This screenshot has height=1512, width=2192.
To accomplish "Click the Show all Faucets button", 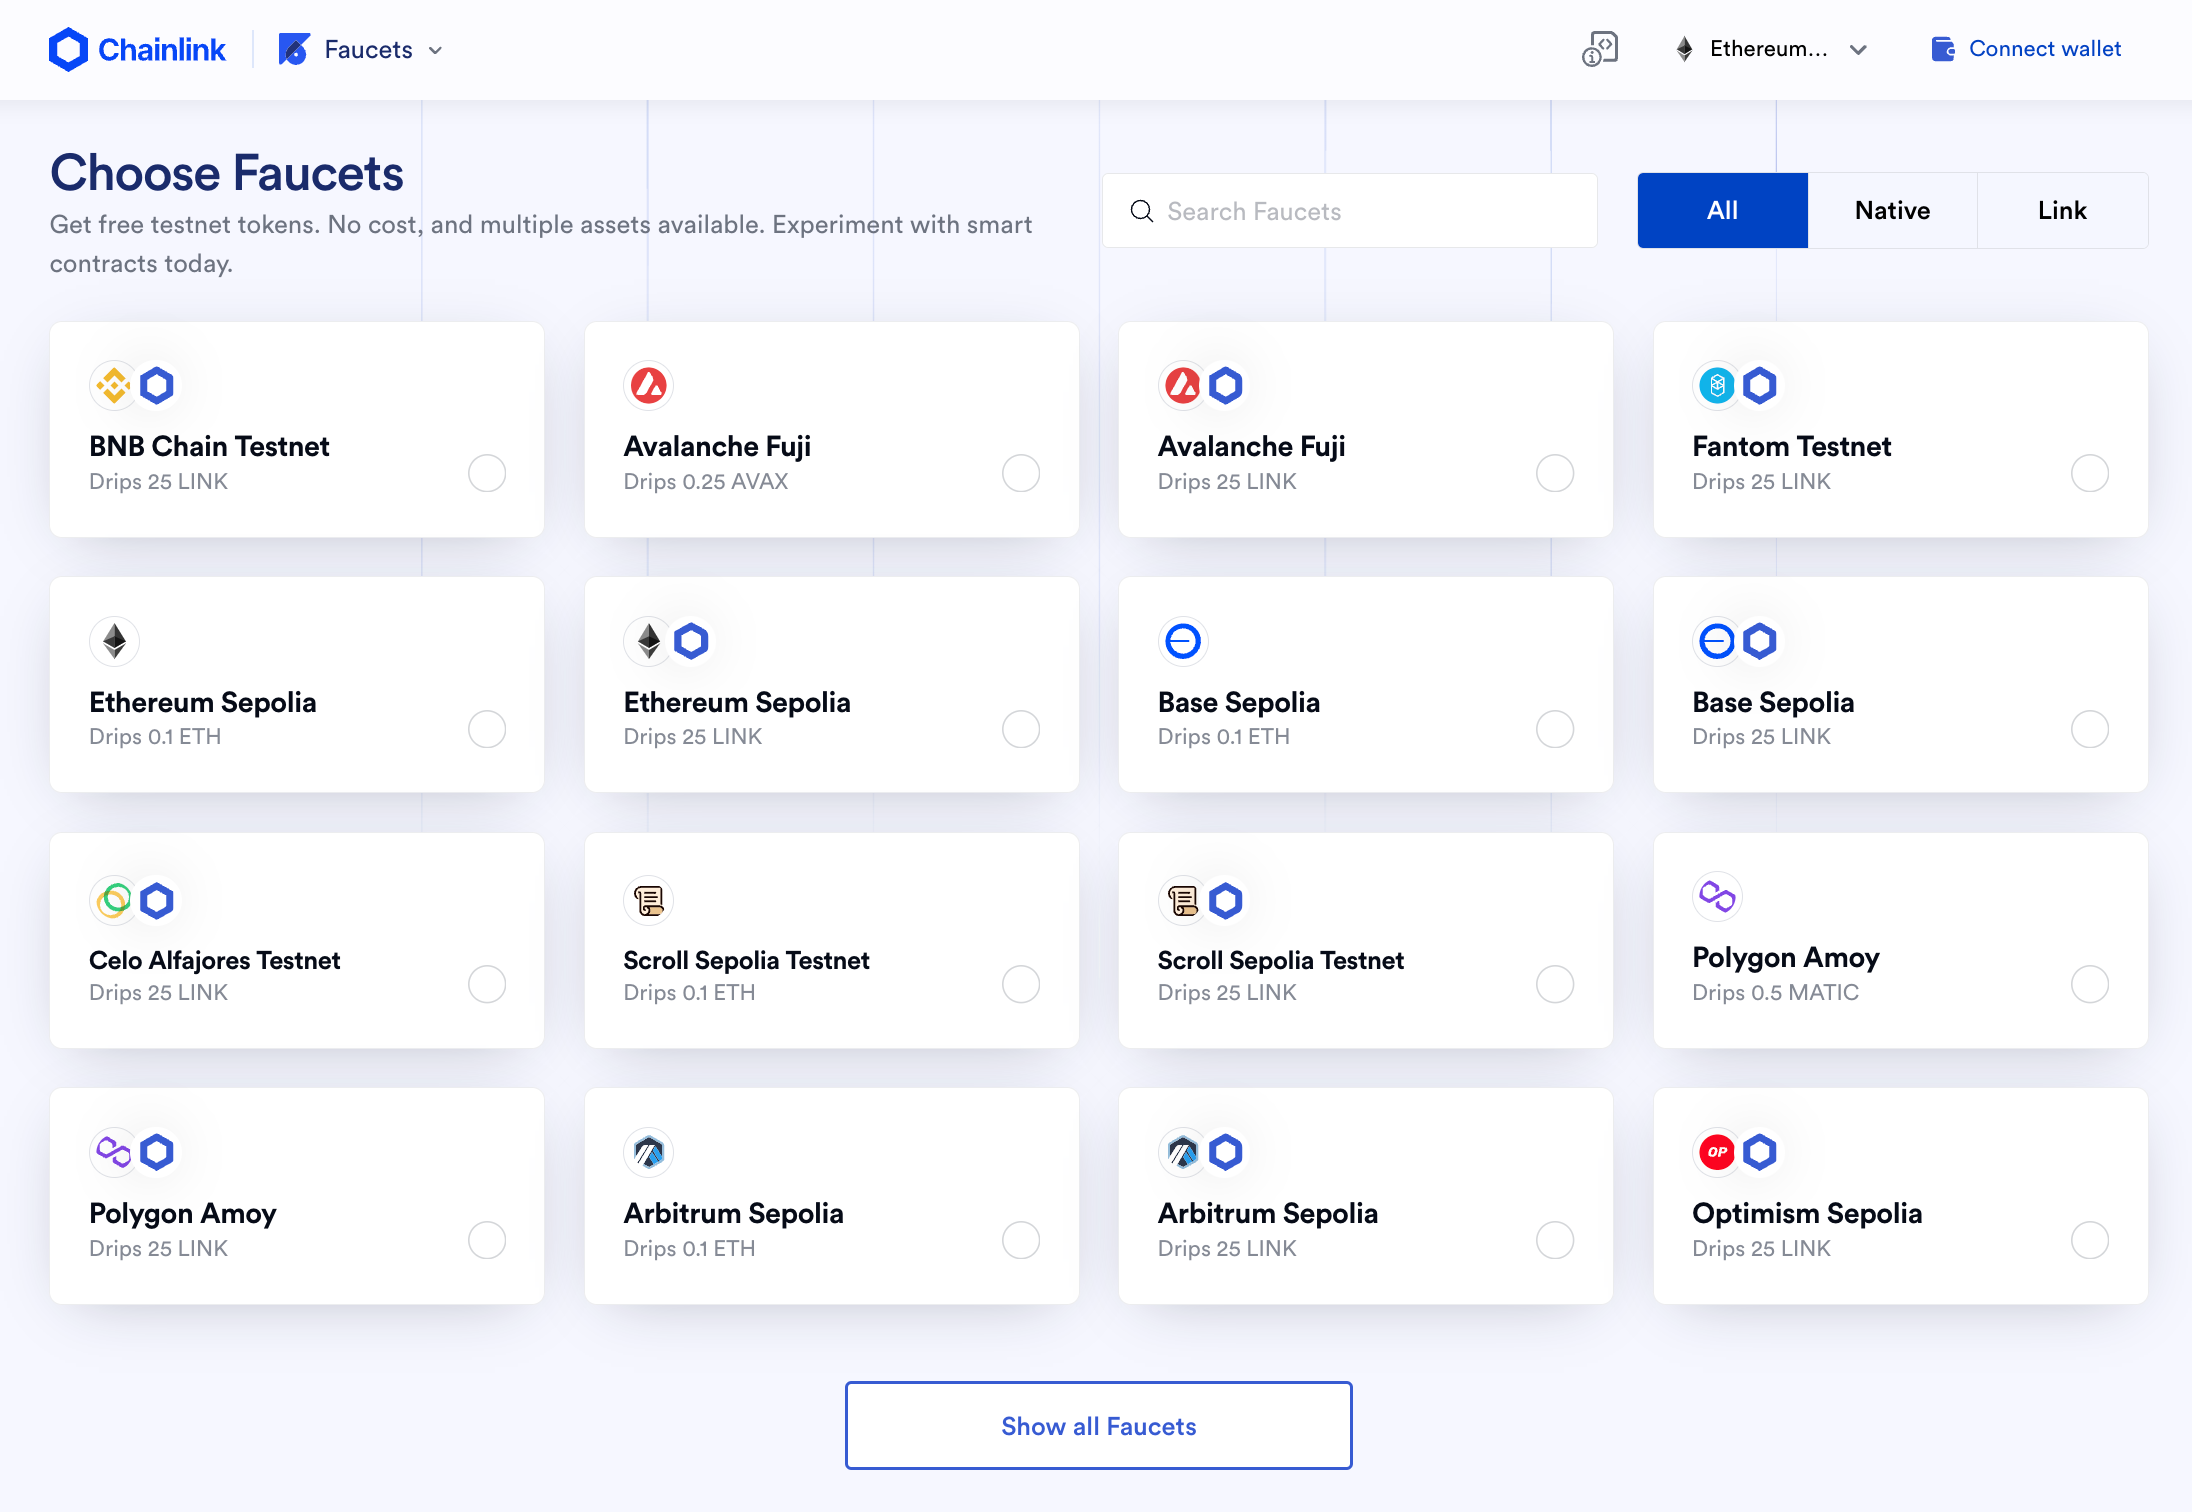I will tap(1098, 1425).
